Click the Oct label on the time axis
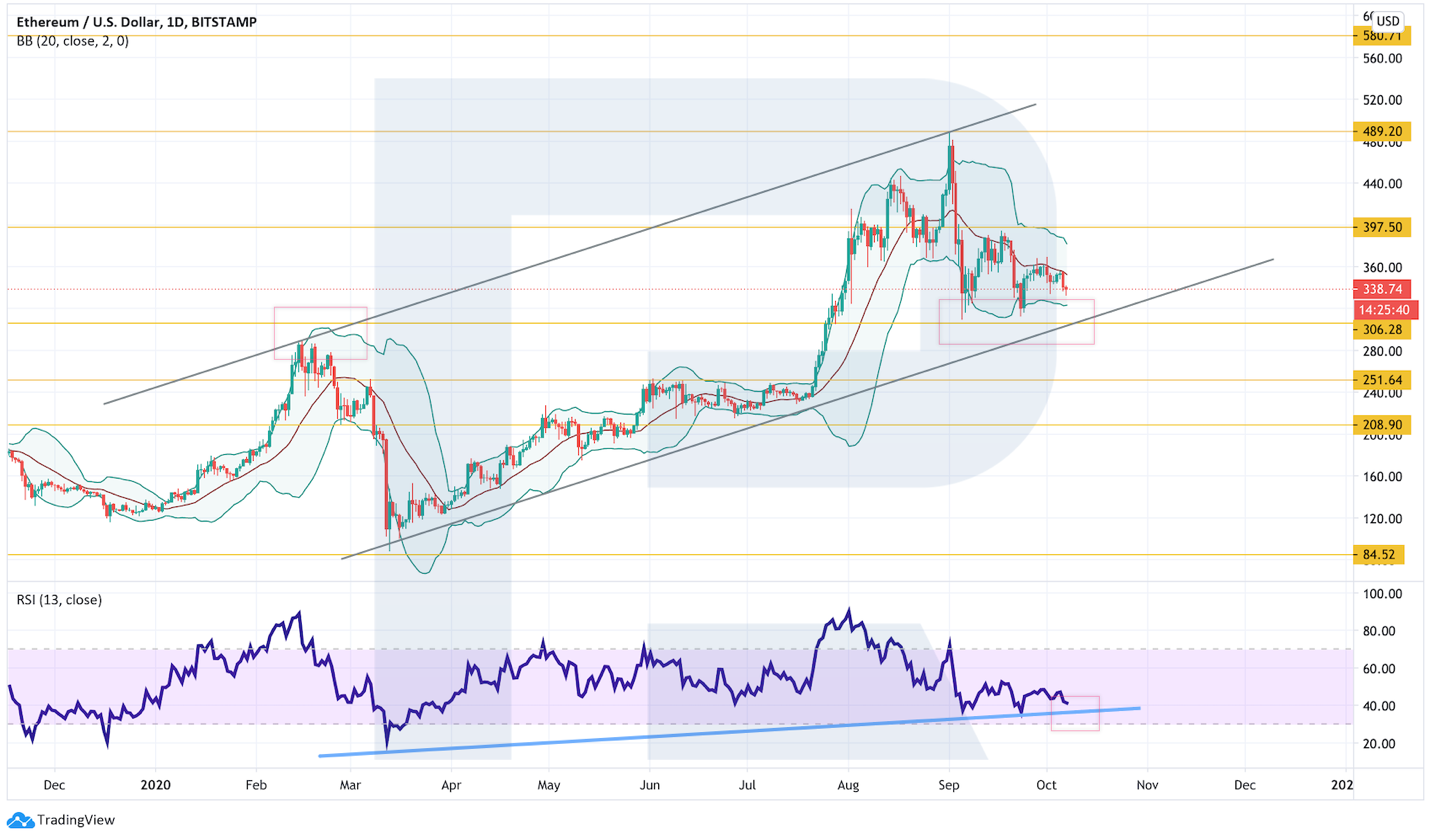This screenshot has width=1431, height=840. point(1045,785)
